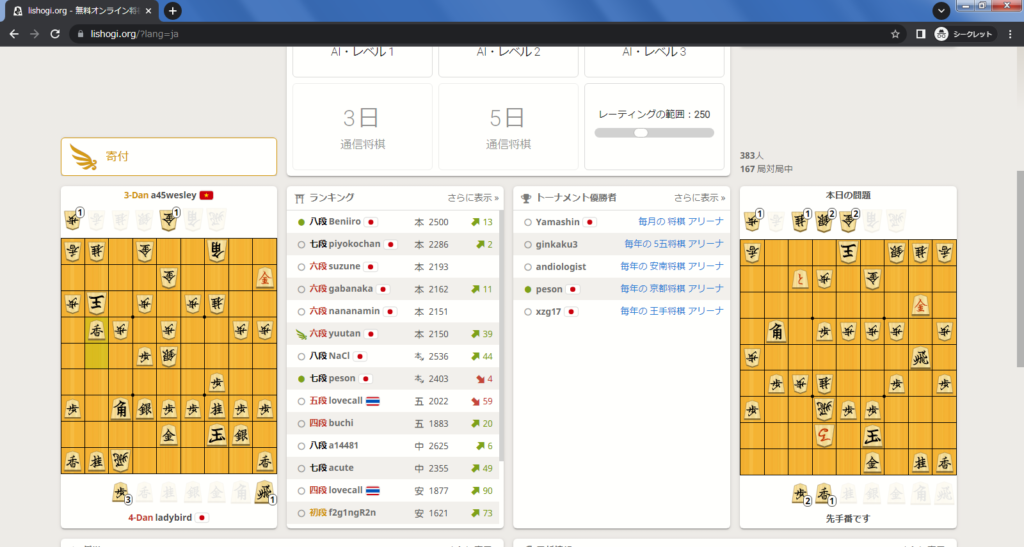Click yuutan's patron wing icon
Screen dimensions: 1024x547
pos(301,334)
